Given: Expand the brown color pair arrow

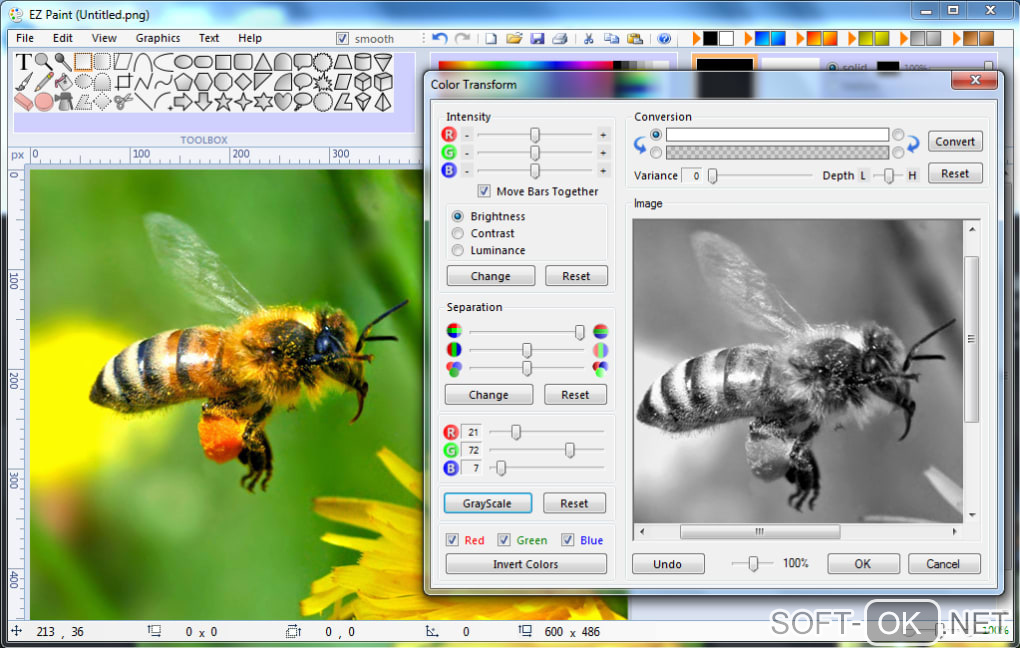Looking at the screenshot, I should tap(957, 38).
